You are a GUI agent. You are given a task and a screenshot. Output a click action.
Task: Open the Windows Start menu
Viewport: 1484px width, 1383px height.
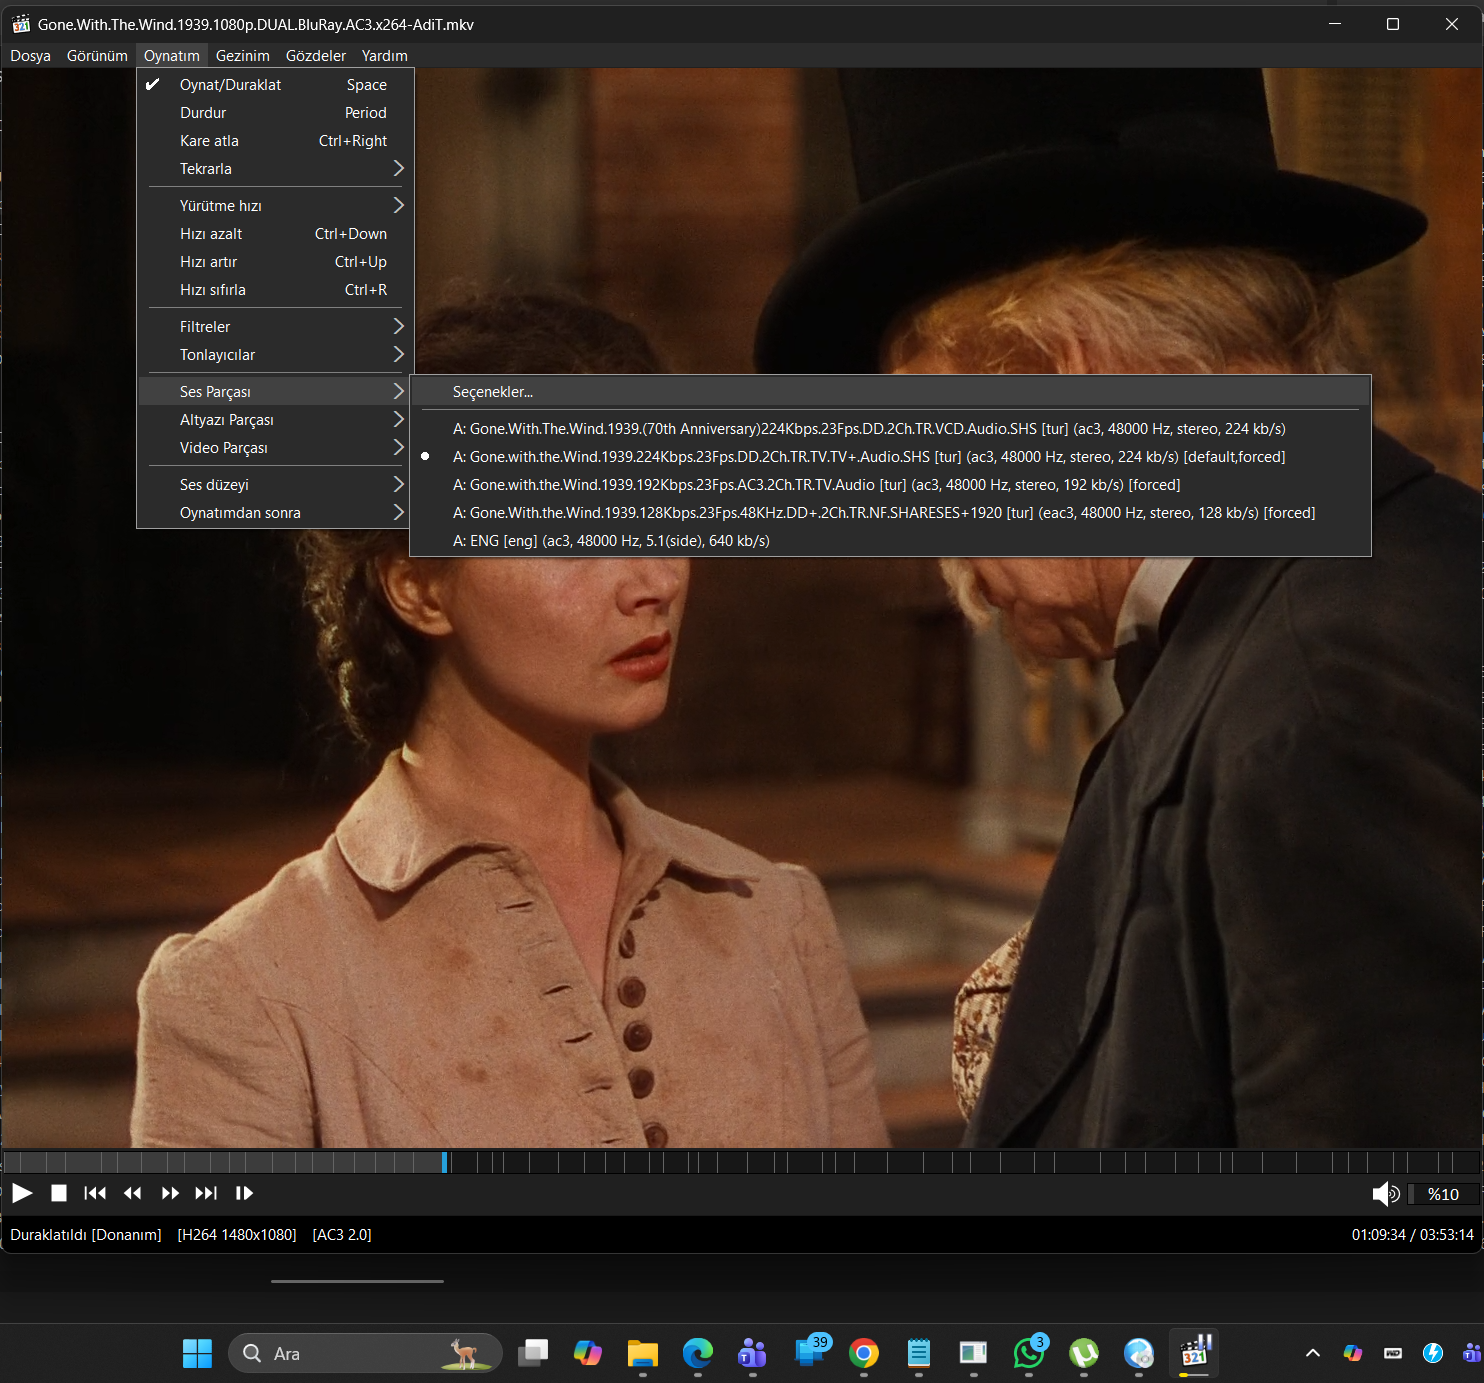[197, 1353]
